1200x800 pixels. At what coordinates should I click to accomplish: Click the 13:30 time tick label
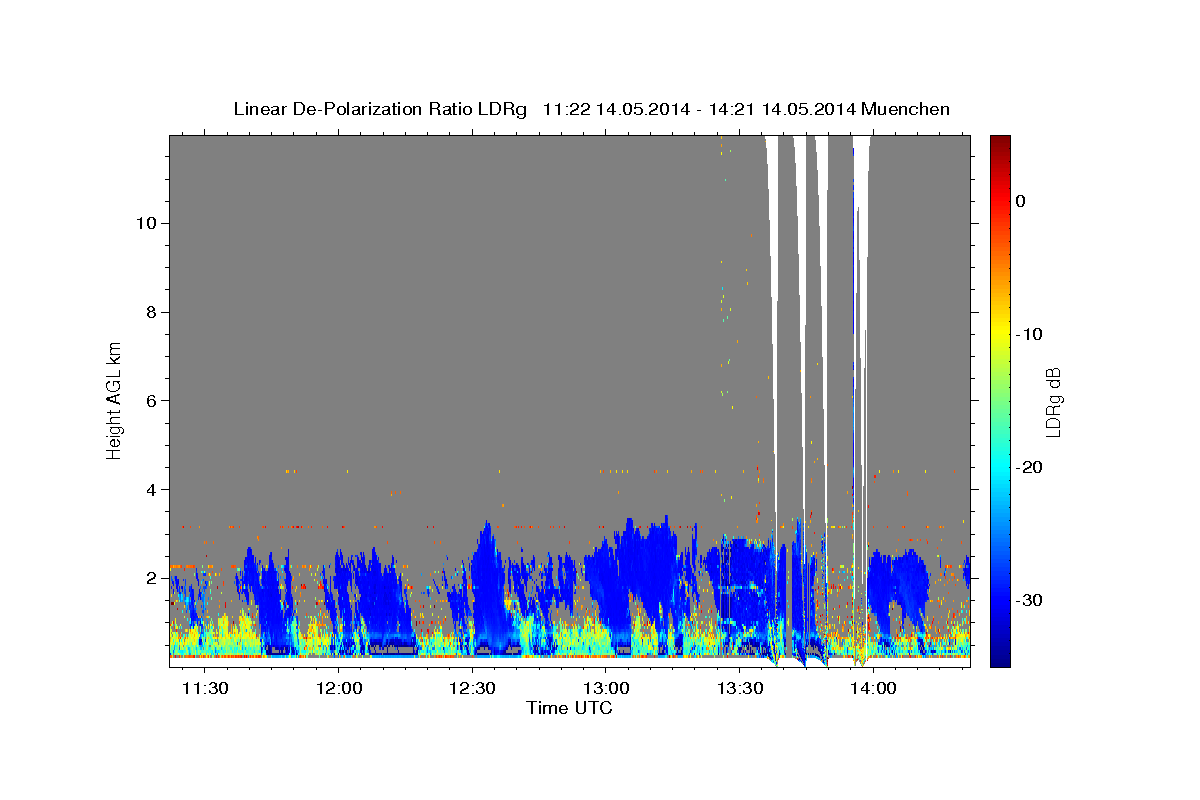739,688
